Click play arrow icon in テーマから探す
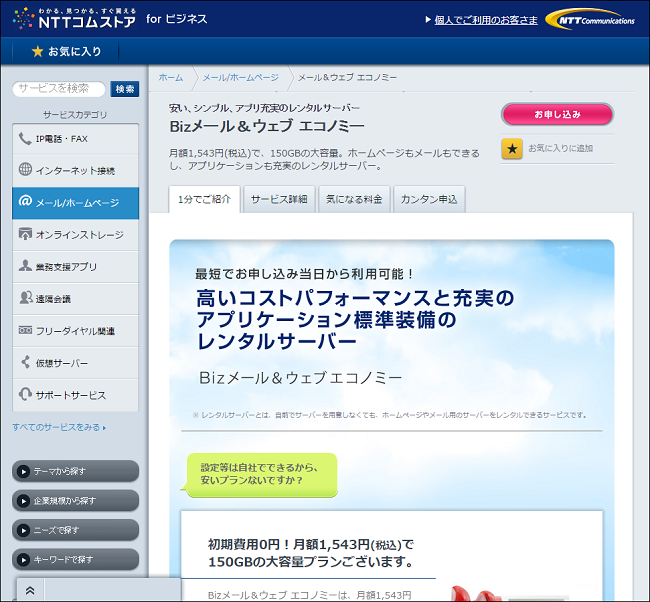This screenshot has width=650, height=602. click(23, 471)
